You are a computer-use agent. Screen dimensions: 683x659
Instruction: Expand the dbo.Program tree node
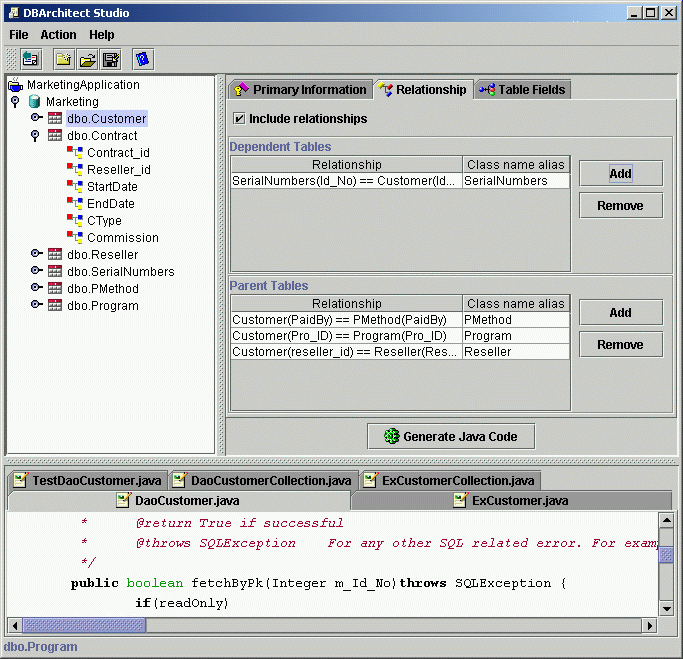point(37,304)
